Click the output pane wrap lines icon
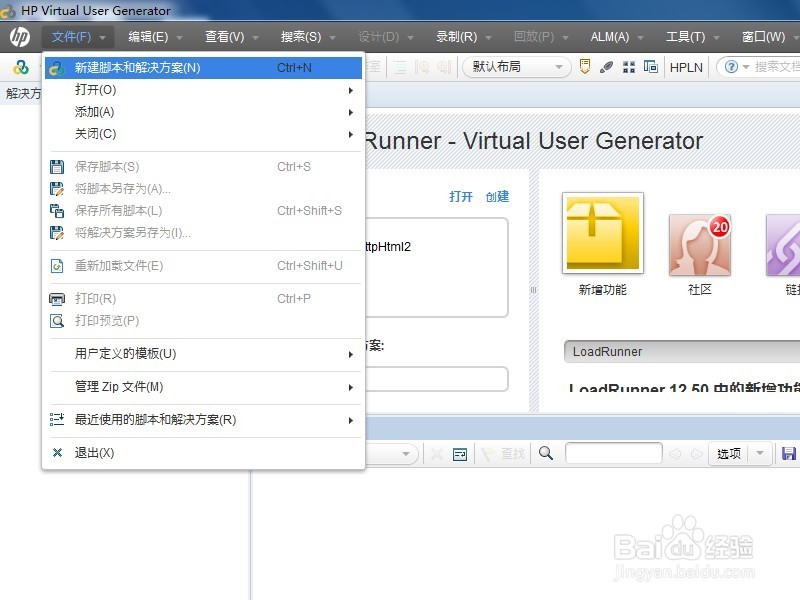 coord(460,454)
